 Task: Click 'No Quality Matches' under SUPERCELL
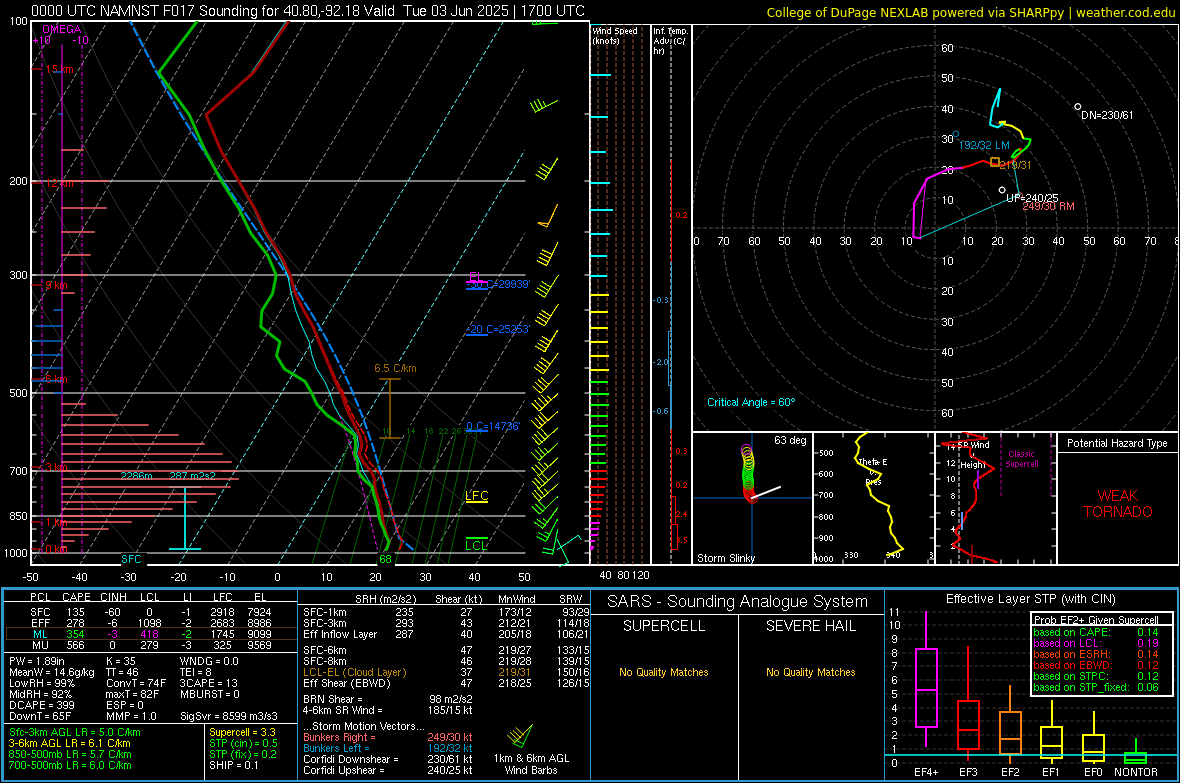[x=664, y=672]
